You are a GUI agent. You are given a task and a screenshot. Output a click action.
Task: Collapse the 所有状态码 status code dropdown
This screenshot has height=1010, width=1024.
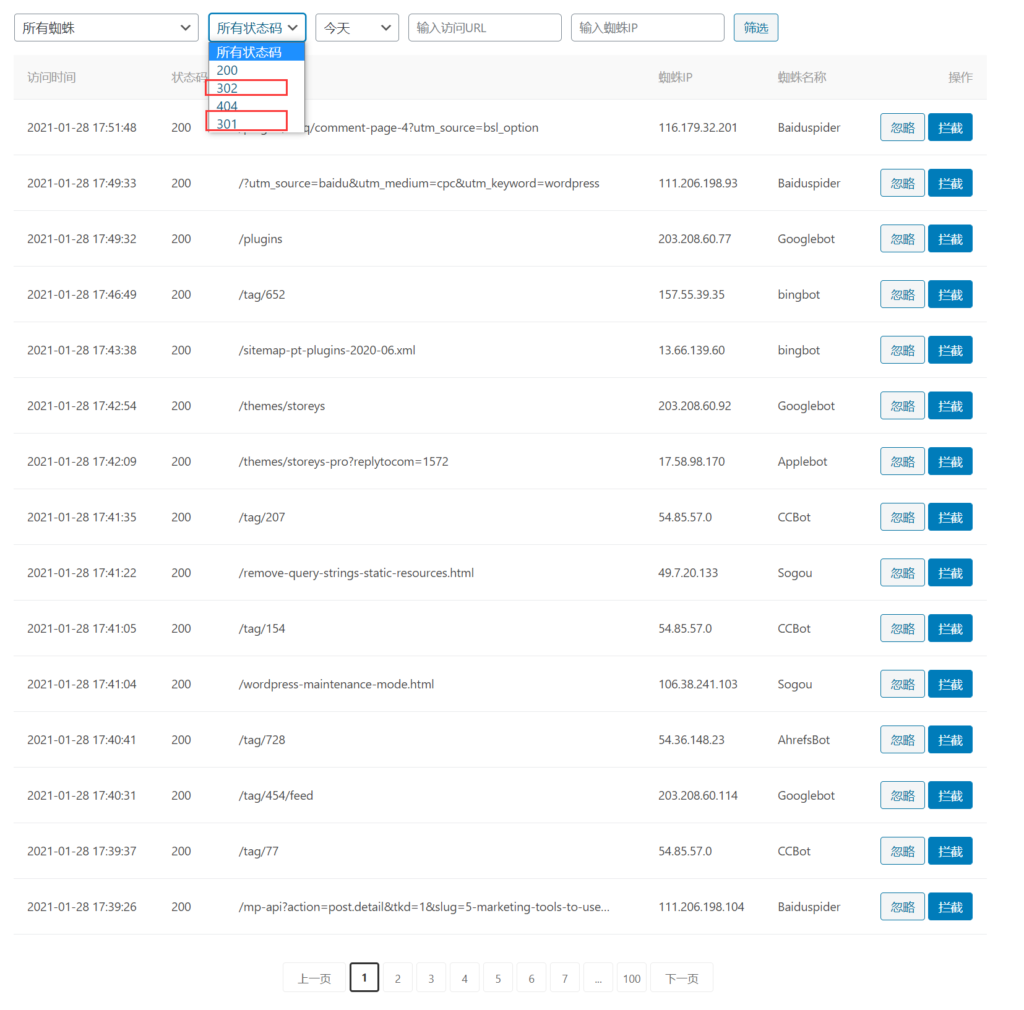click(x=257, y=28)
